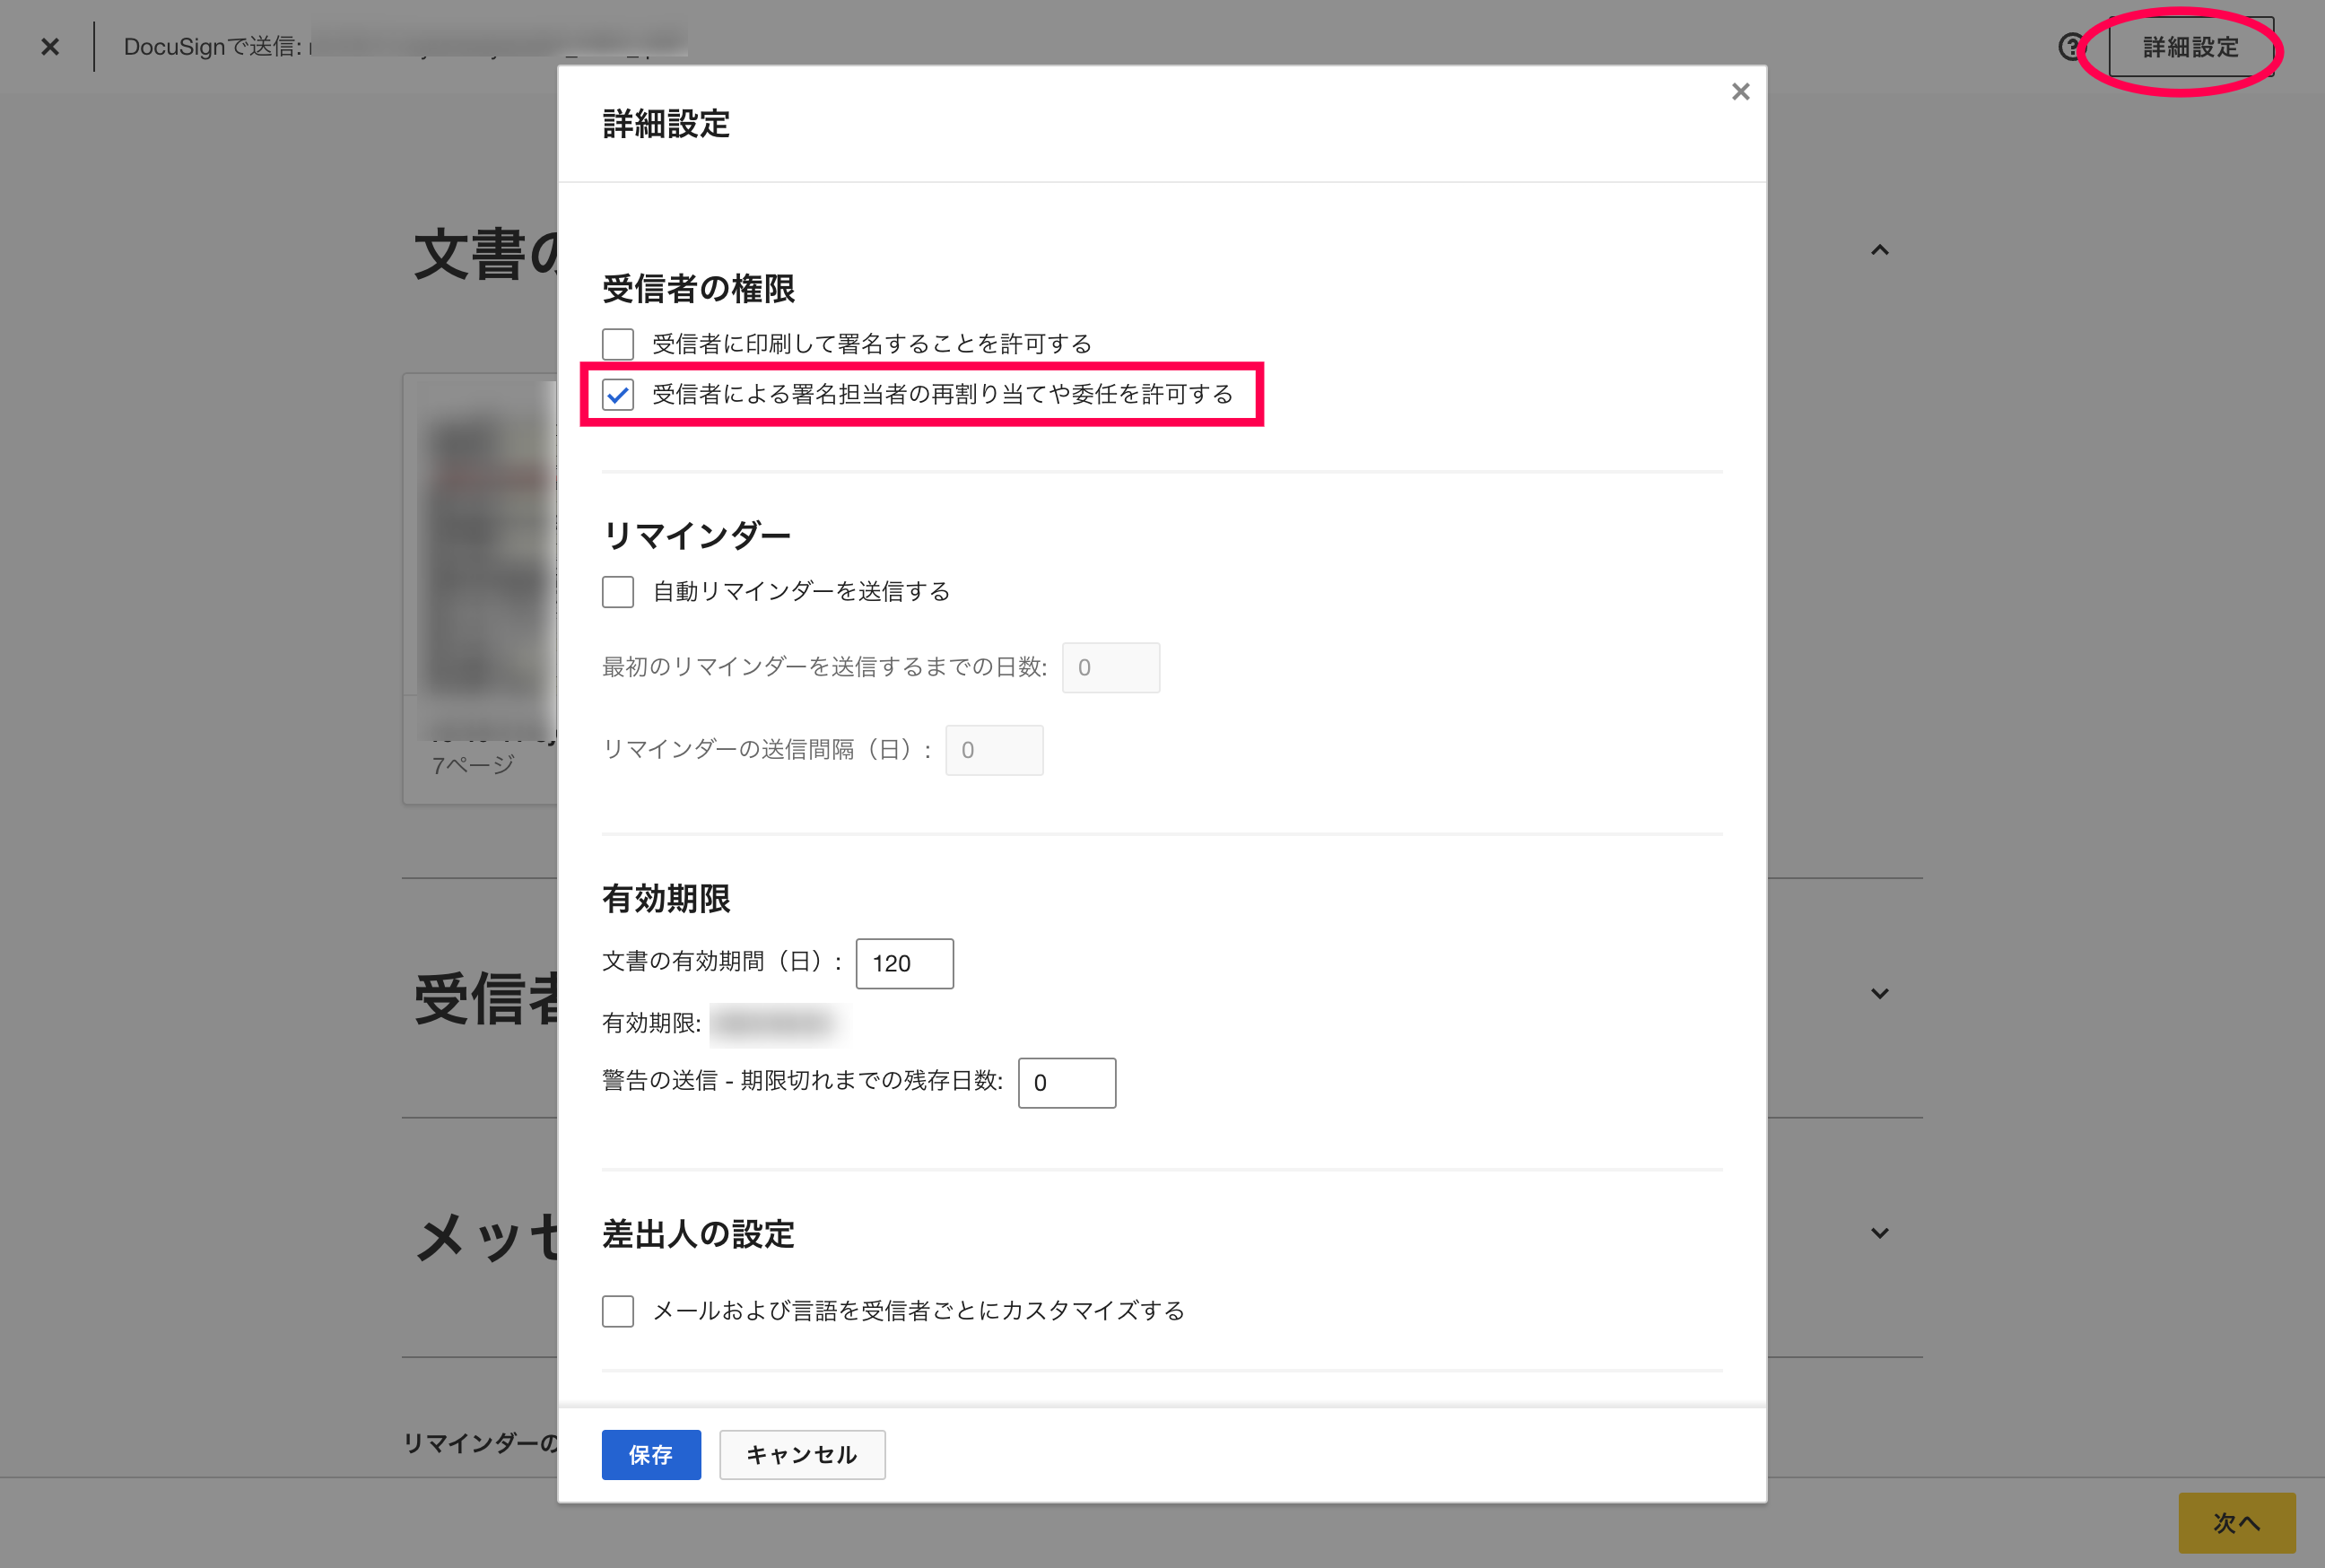Expand the 受信者 section chevron
This screenshot has width=2325, height=1568.
click(1880, 993)
